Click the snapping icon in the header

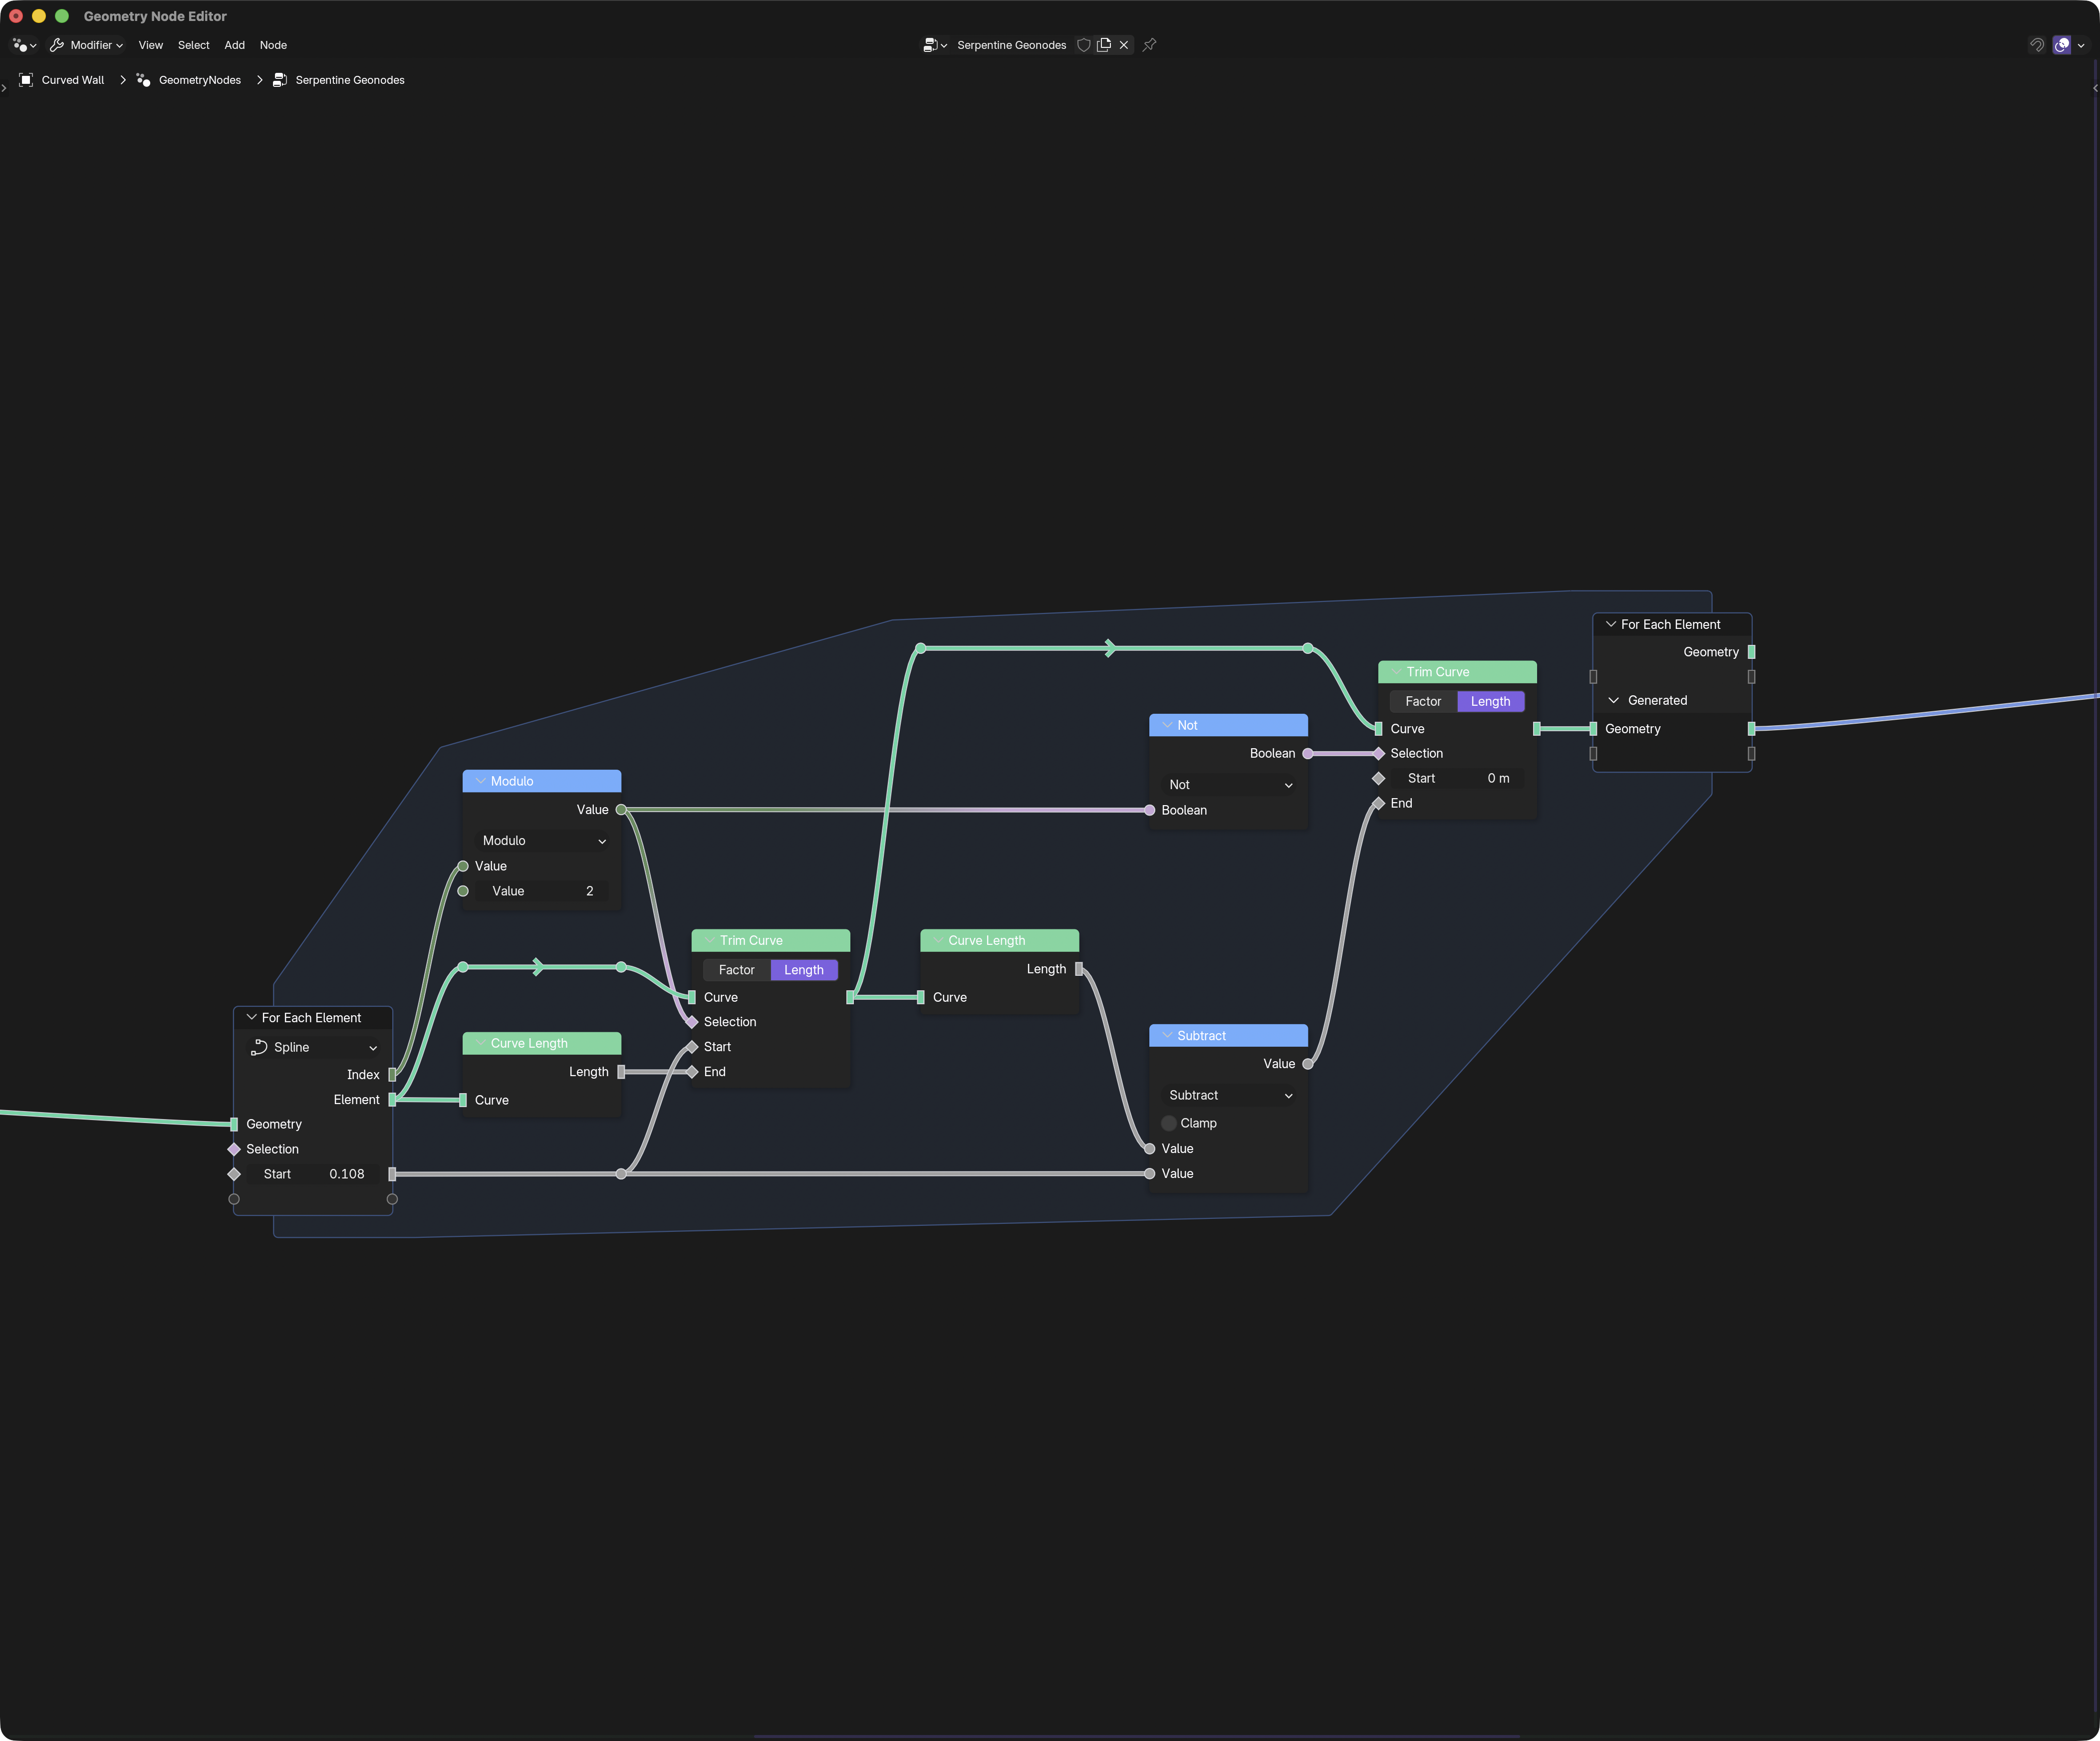pos(2037,45)
